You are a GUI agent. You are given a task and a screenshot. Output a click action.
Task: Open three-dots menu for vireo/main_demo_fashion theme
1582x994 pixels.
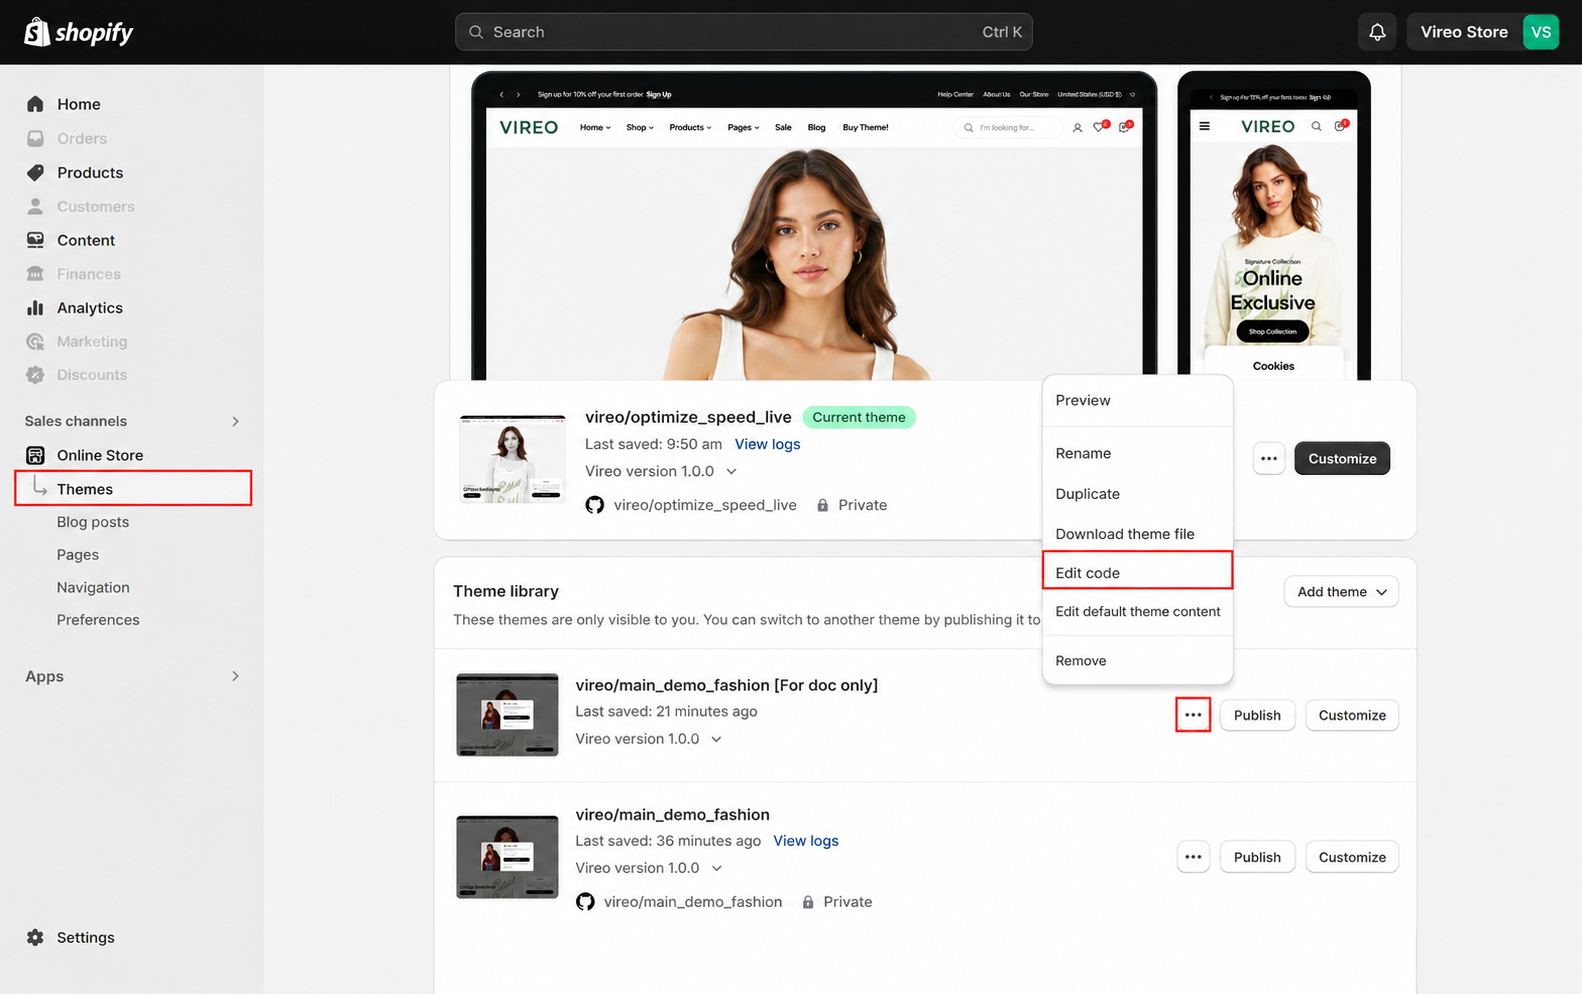1193,857
